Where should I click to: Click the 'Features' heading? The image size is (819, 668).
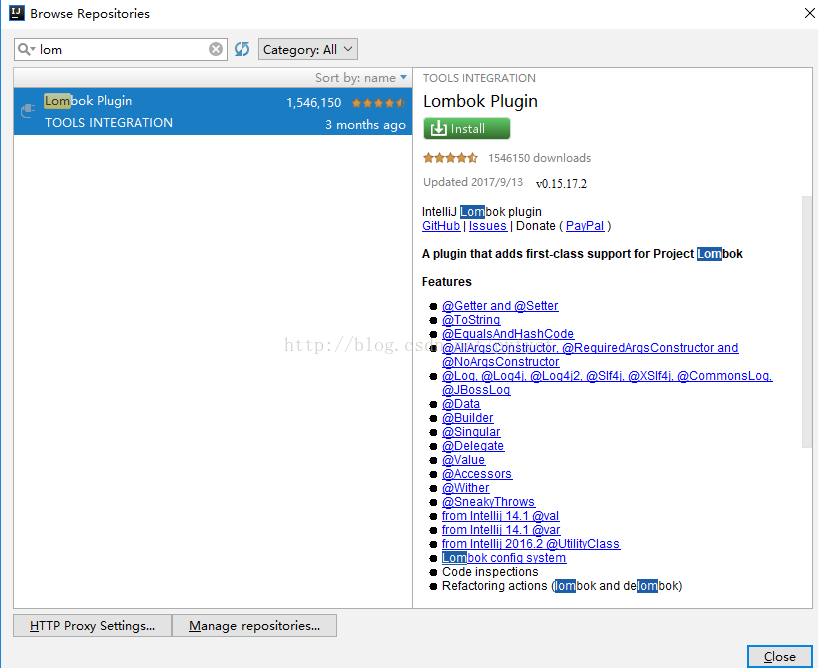447,282
